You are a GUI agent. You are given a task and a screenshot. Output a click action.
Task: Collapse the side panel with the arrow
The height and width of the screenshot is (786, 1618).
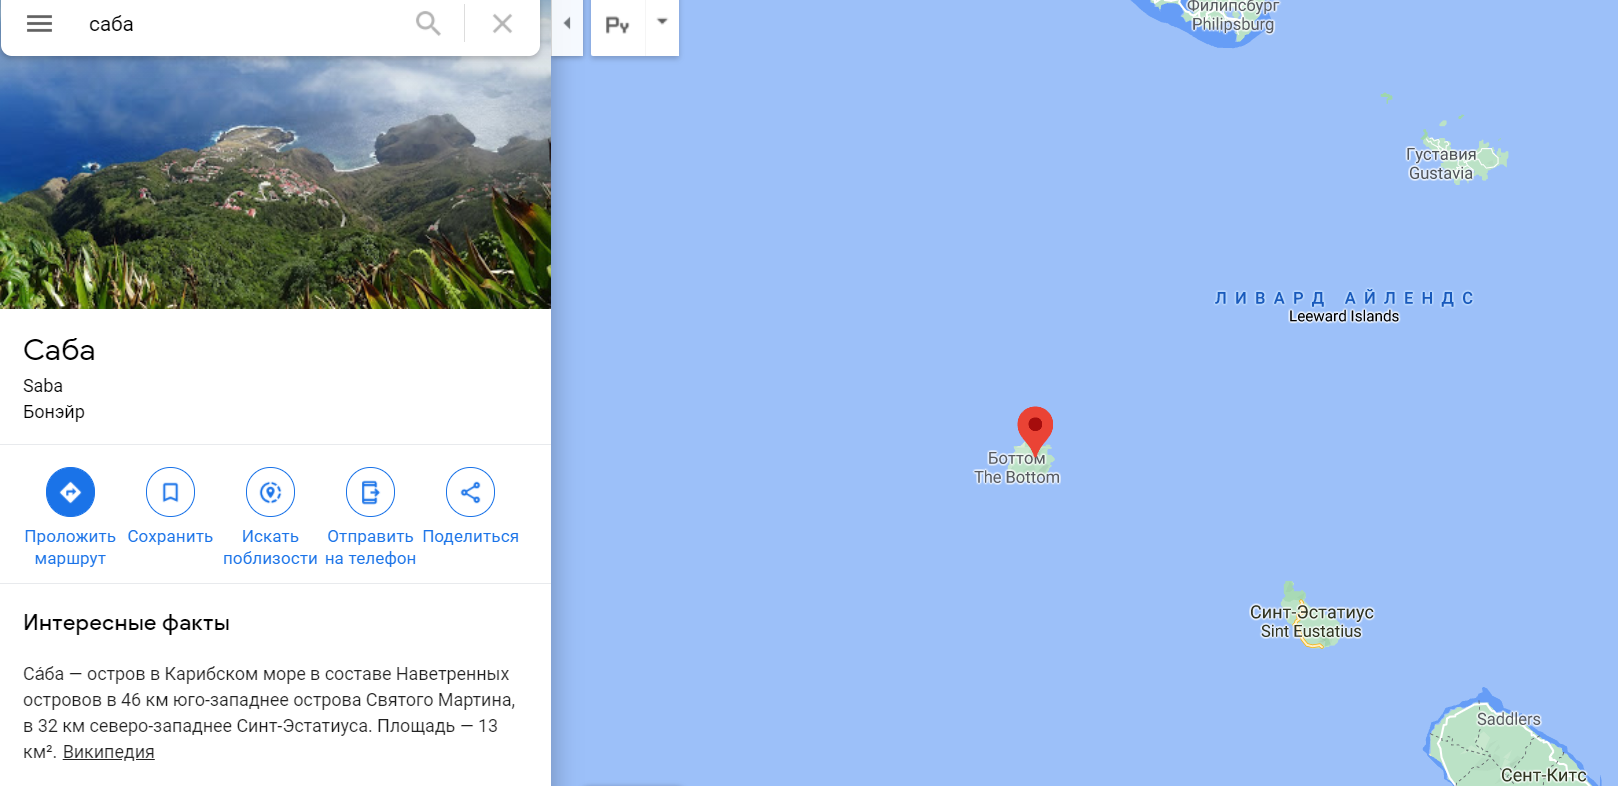click(x=567, y=24)
